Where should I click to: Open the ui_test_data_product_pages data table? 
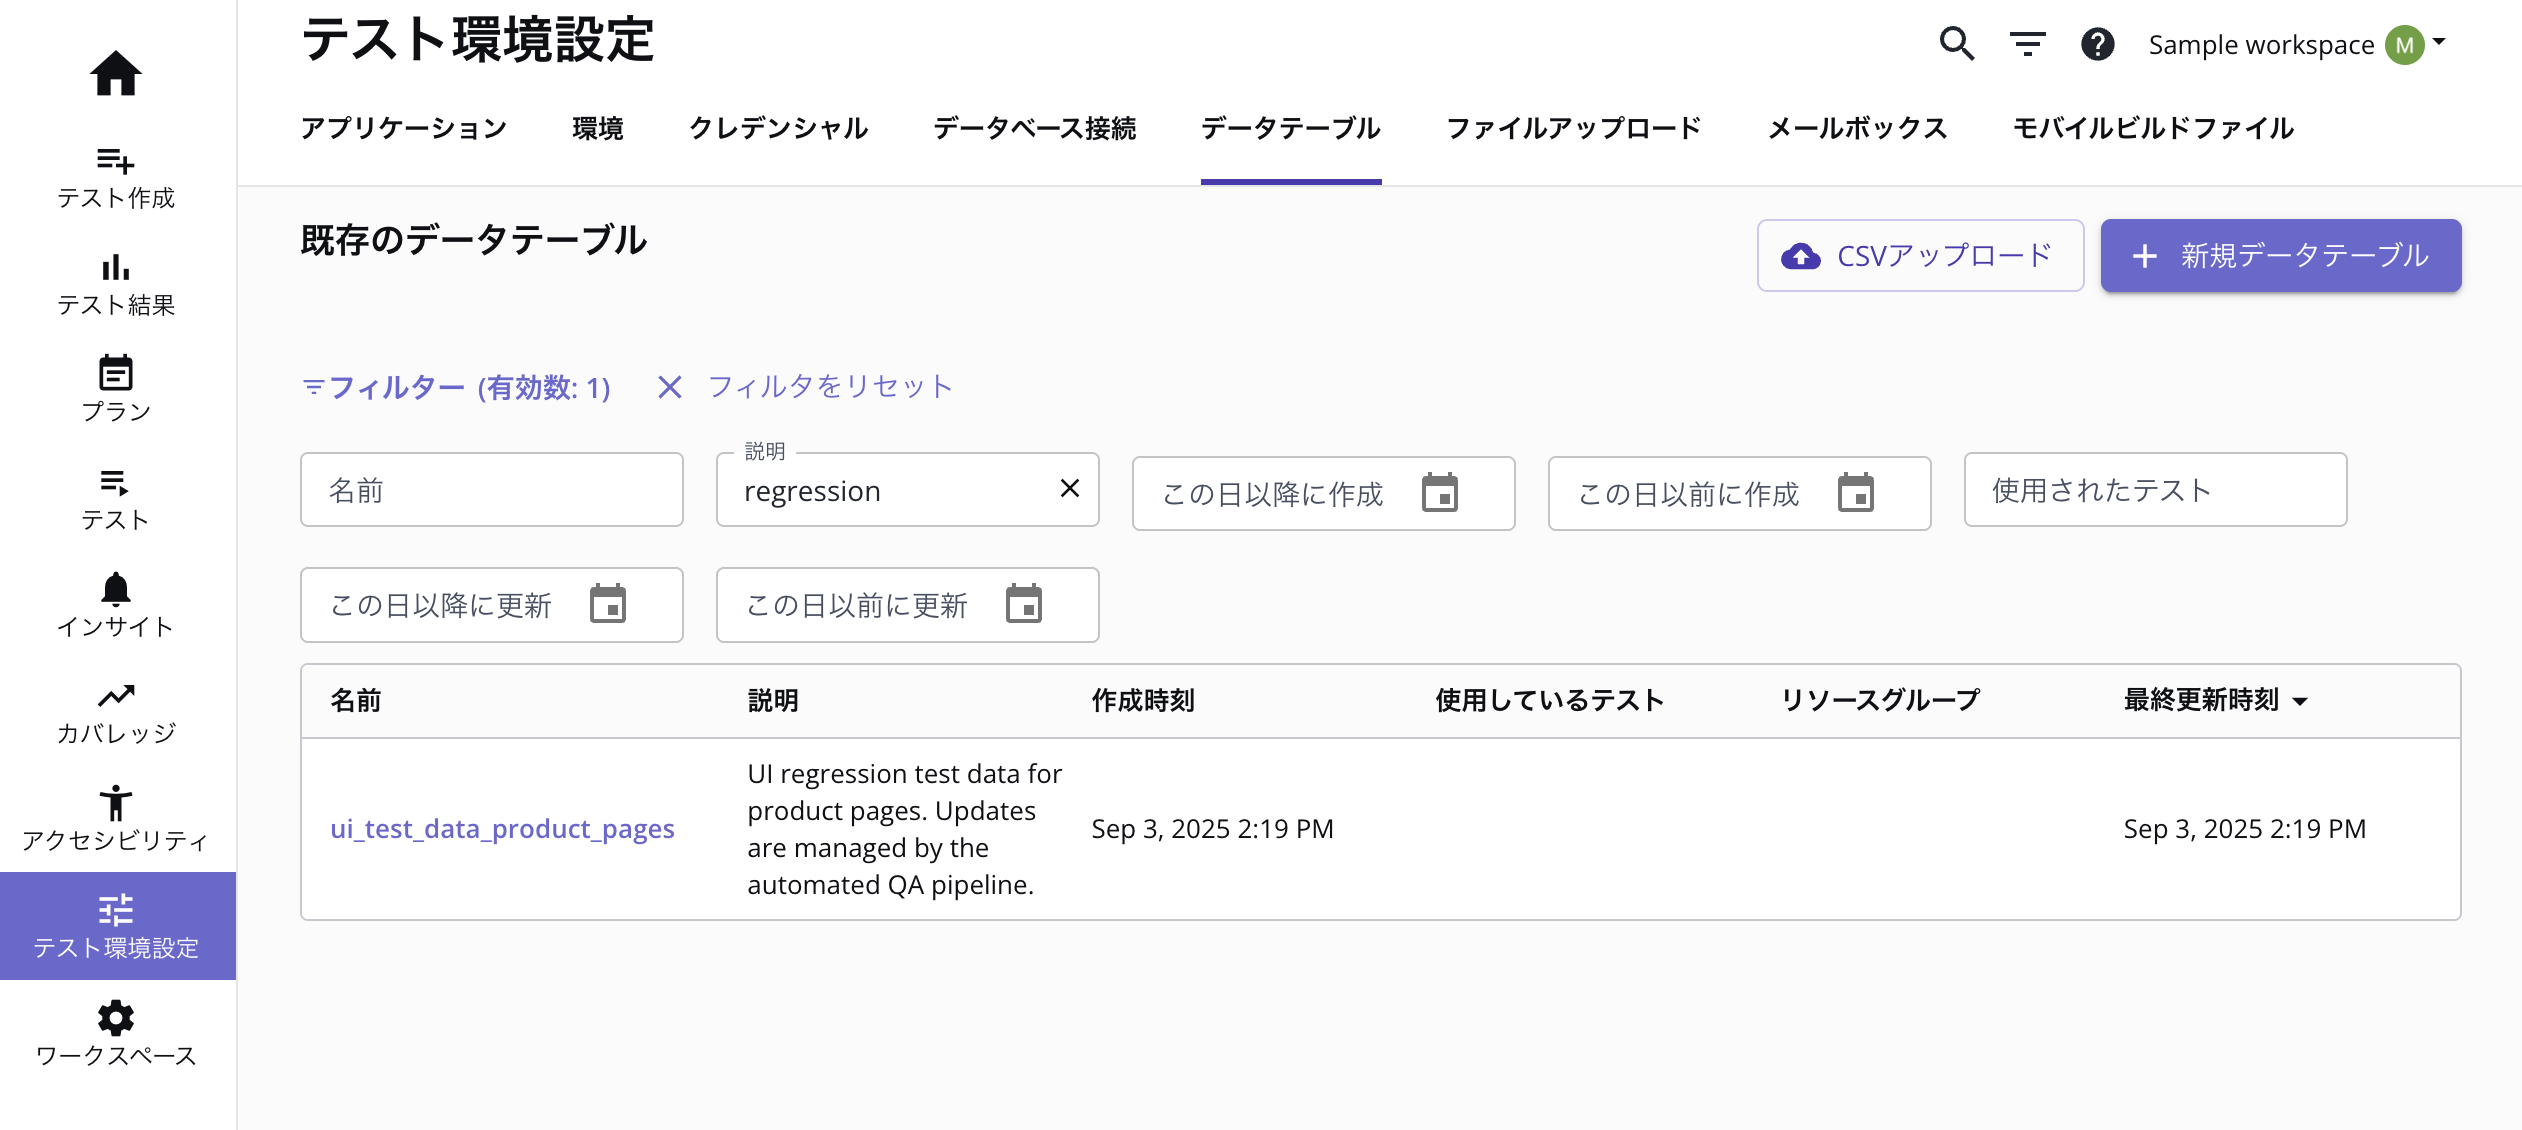(503, 828)
